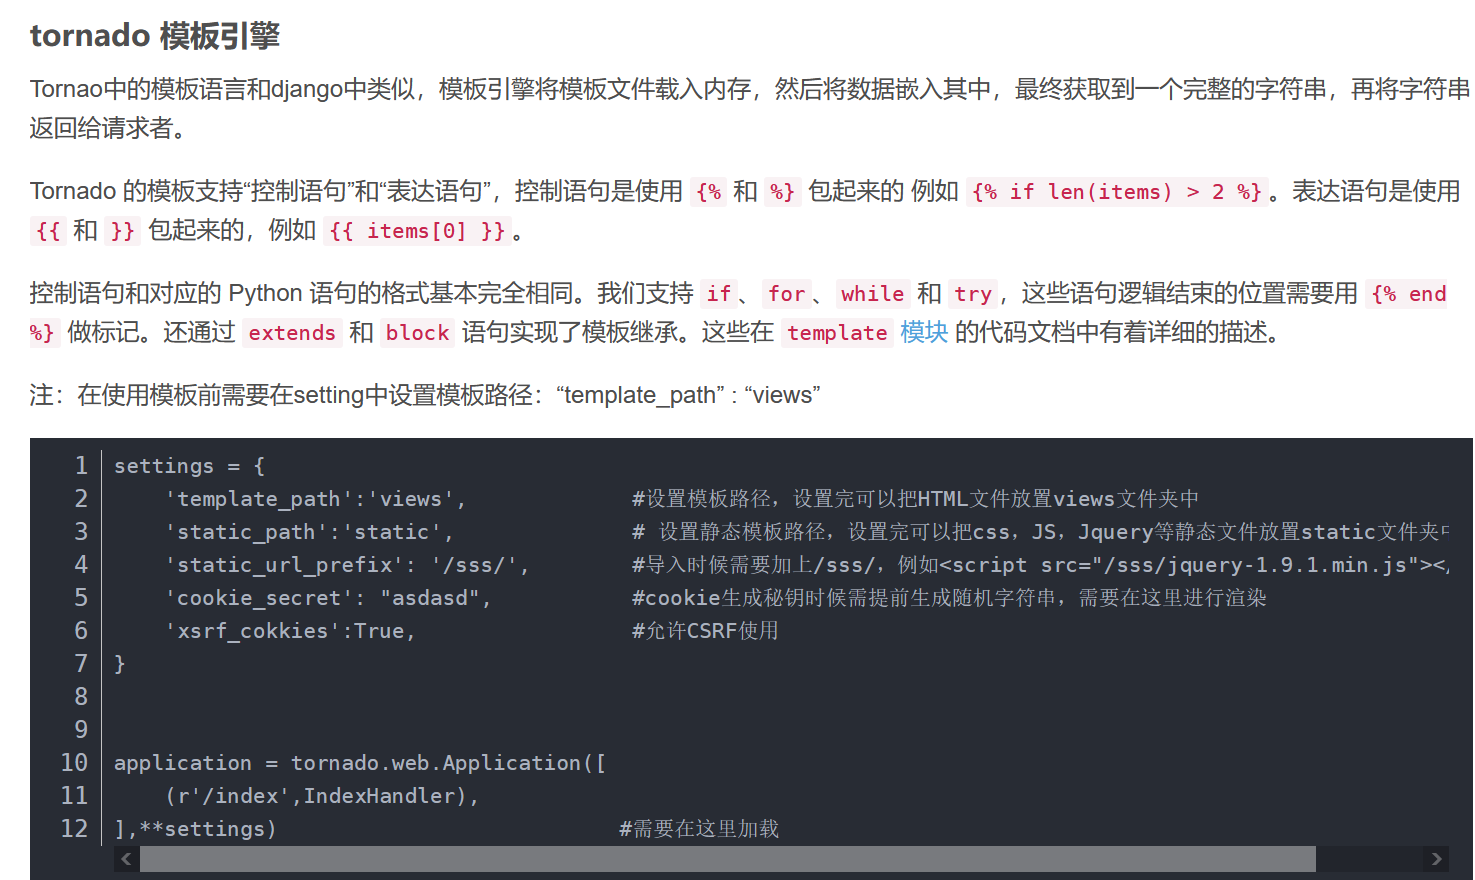Click the inline code "extends"
Screen dimensions: 1475x880
[292, 333]
